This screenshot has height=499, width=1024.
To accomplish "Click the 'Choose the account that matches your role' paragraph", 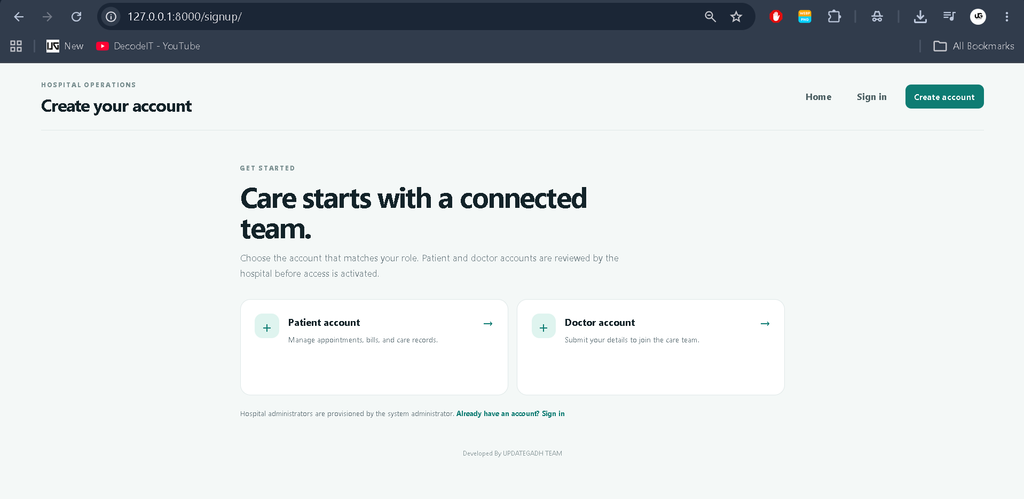I will pos(429,266).
